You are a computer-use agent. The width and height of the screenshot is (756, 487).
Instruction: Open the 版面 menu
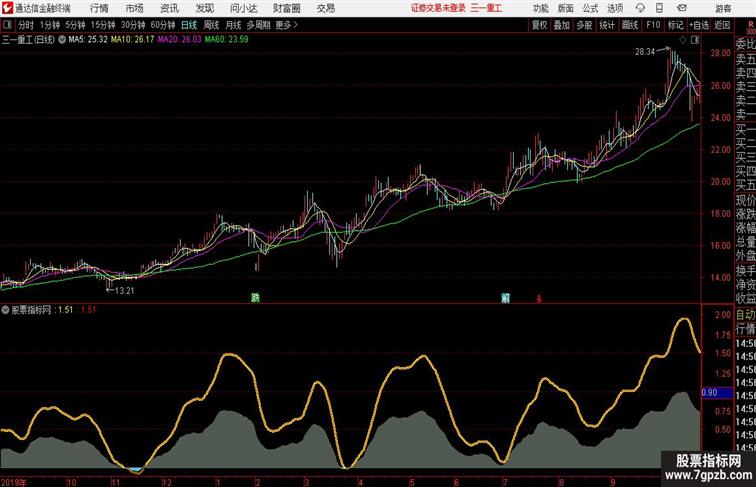click(x=566, y=8)
